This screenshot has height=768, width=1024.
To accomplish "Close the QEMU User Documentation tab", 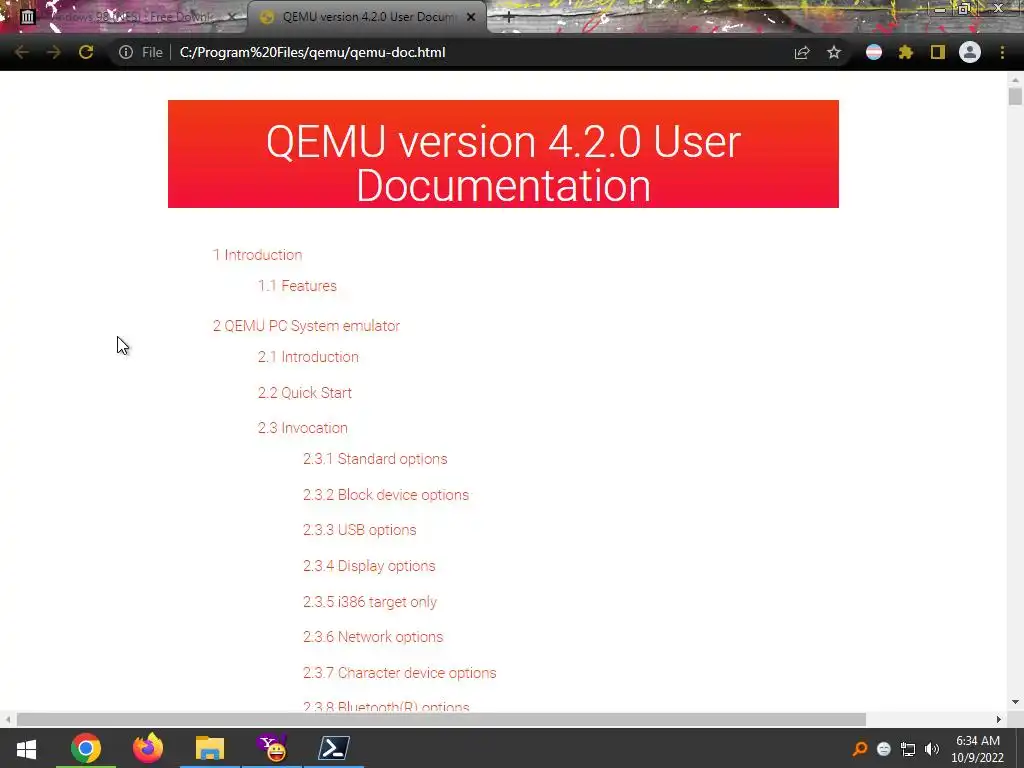I will click(471, 17).
